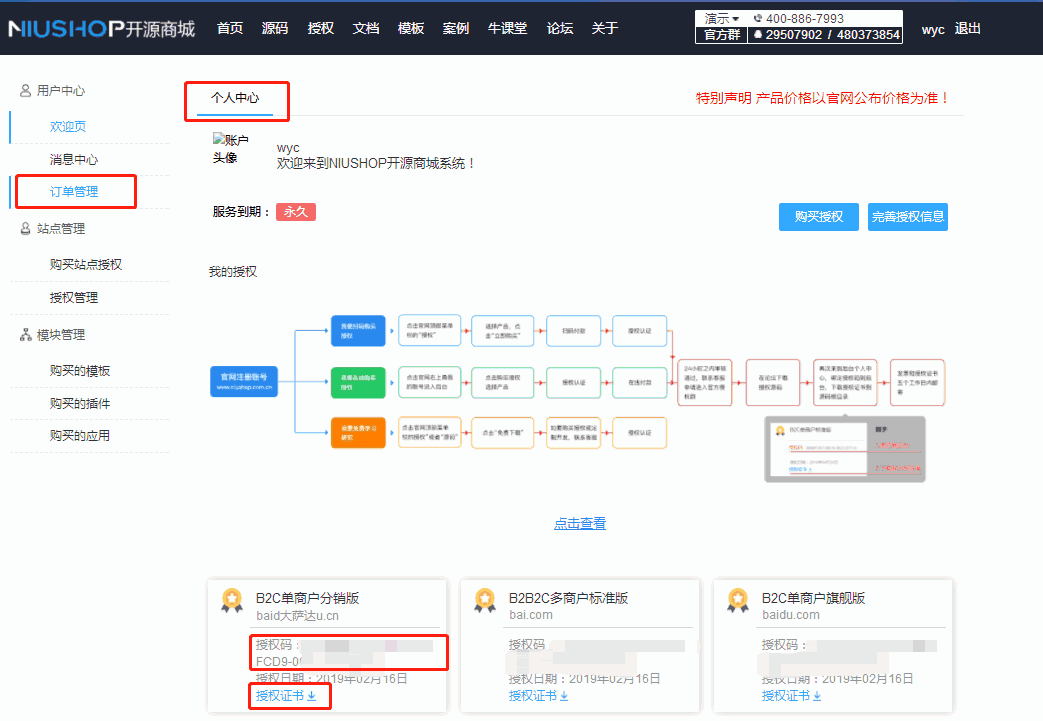Download 授权证书 for B2C单商户分销版

click(286, 696)
